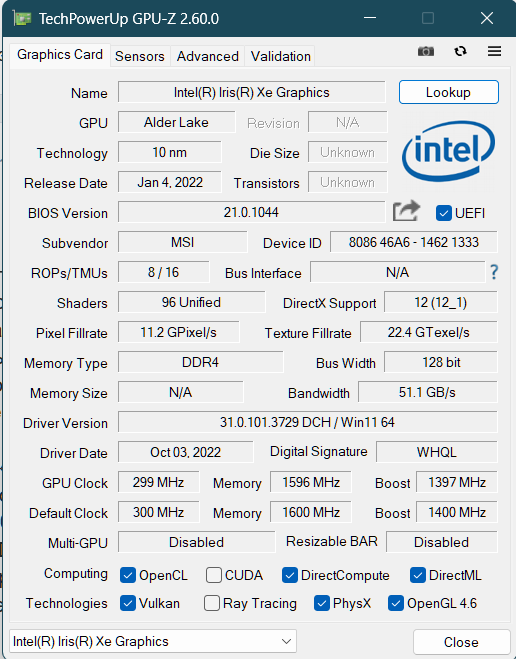This screenshot has width=516, height=659.
Task: Click the Die Size value Unknown
Action: point(348,152)
